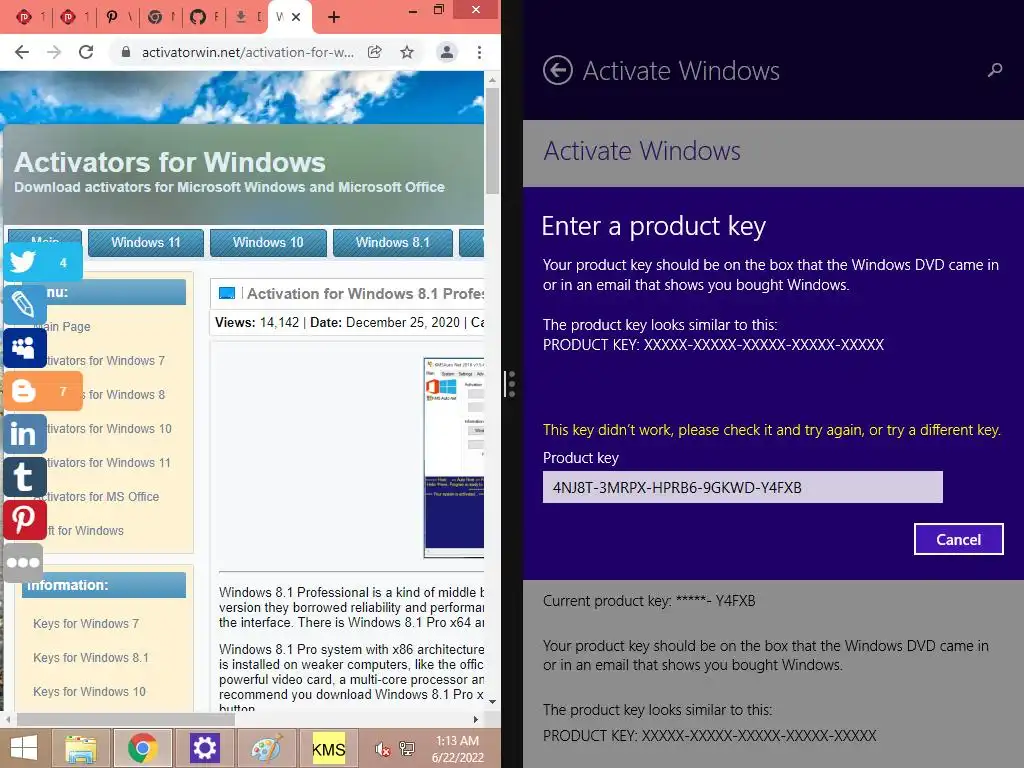1024x768 pixels.
Task: Go back using the Chrome back arrow
Action: [x=22, y=52]
